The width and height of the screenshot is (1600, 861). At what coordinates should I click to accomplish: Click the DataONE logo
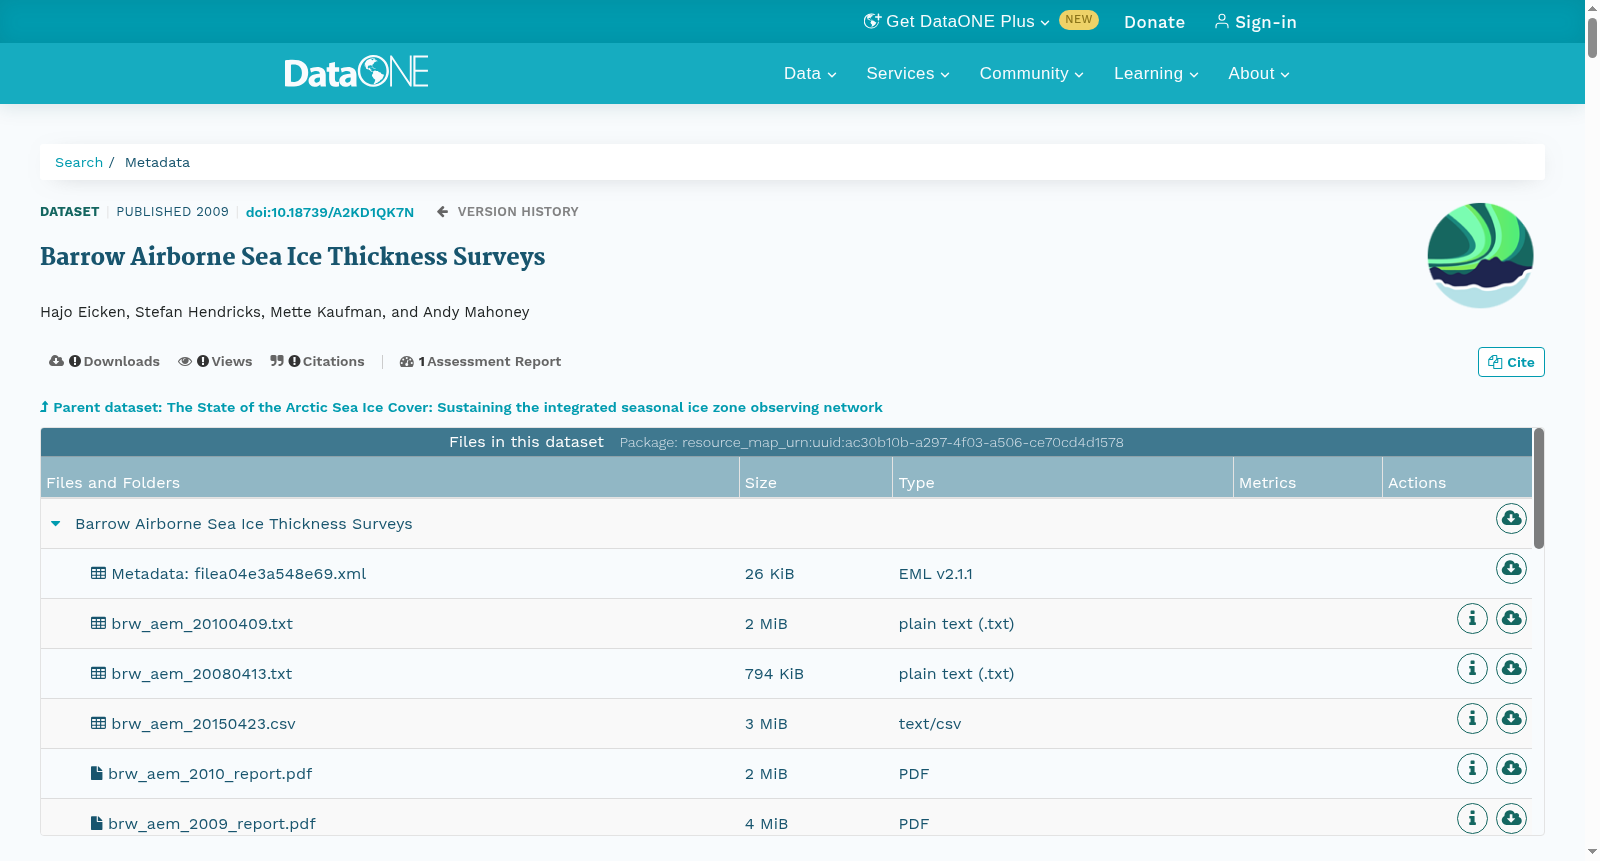click(356, 72)
